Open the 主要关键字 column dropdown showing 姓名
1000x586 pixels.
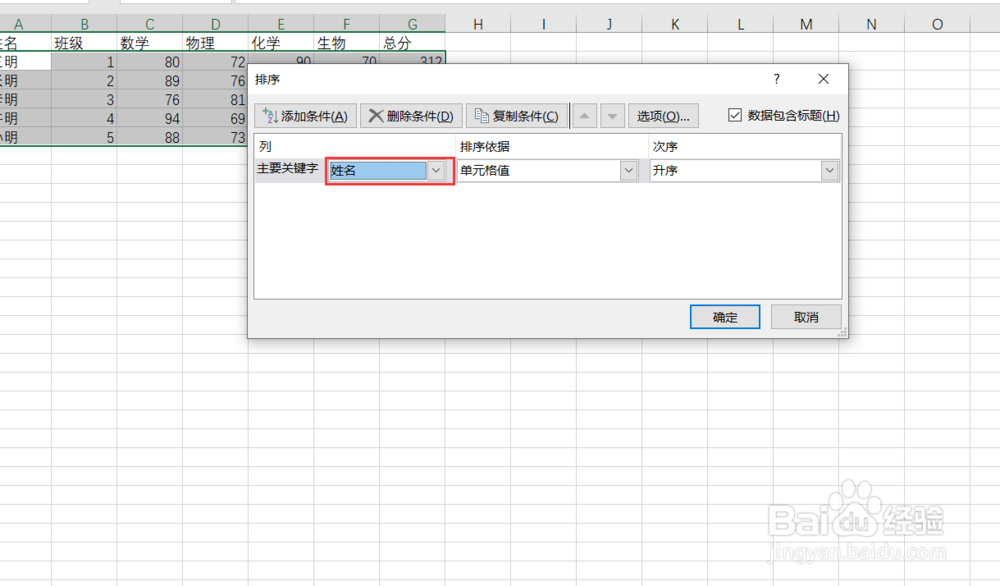point(437,170)
